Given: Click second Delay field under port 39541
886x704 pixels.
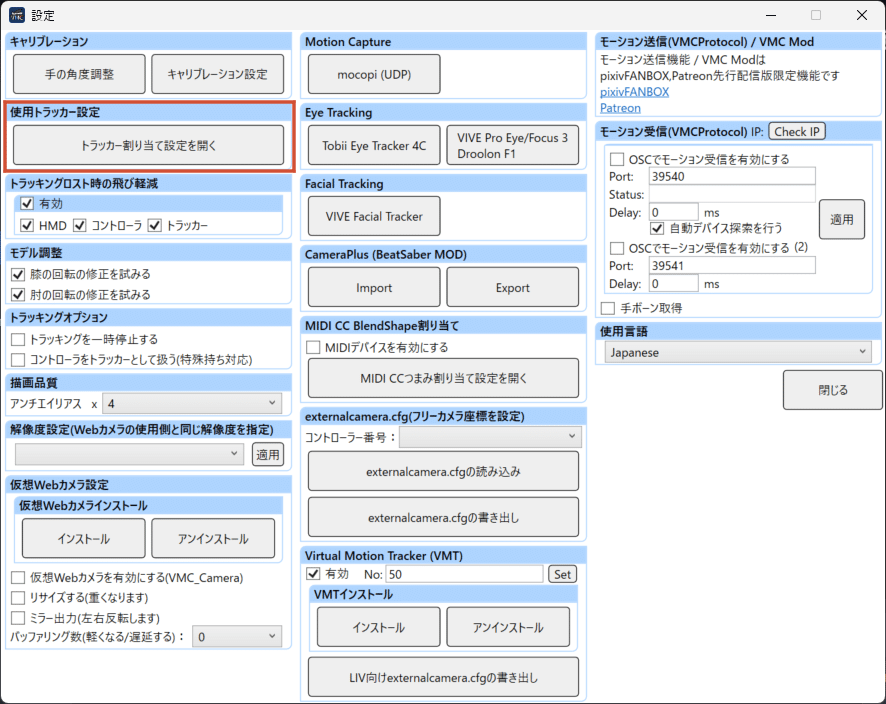Looking at the screenshot, I should point(673,283).
